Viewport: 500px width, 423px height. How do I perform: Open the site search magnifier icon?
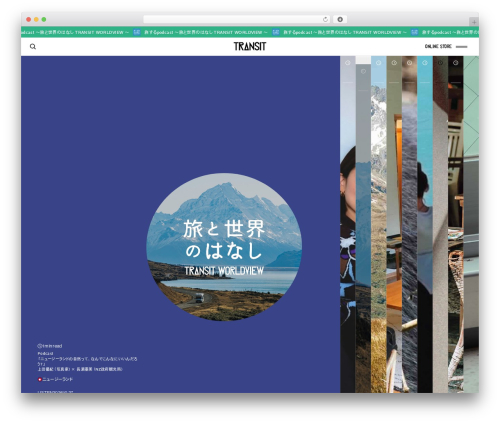pyautogui.click(x=33, y=46)
